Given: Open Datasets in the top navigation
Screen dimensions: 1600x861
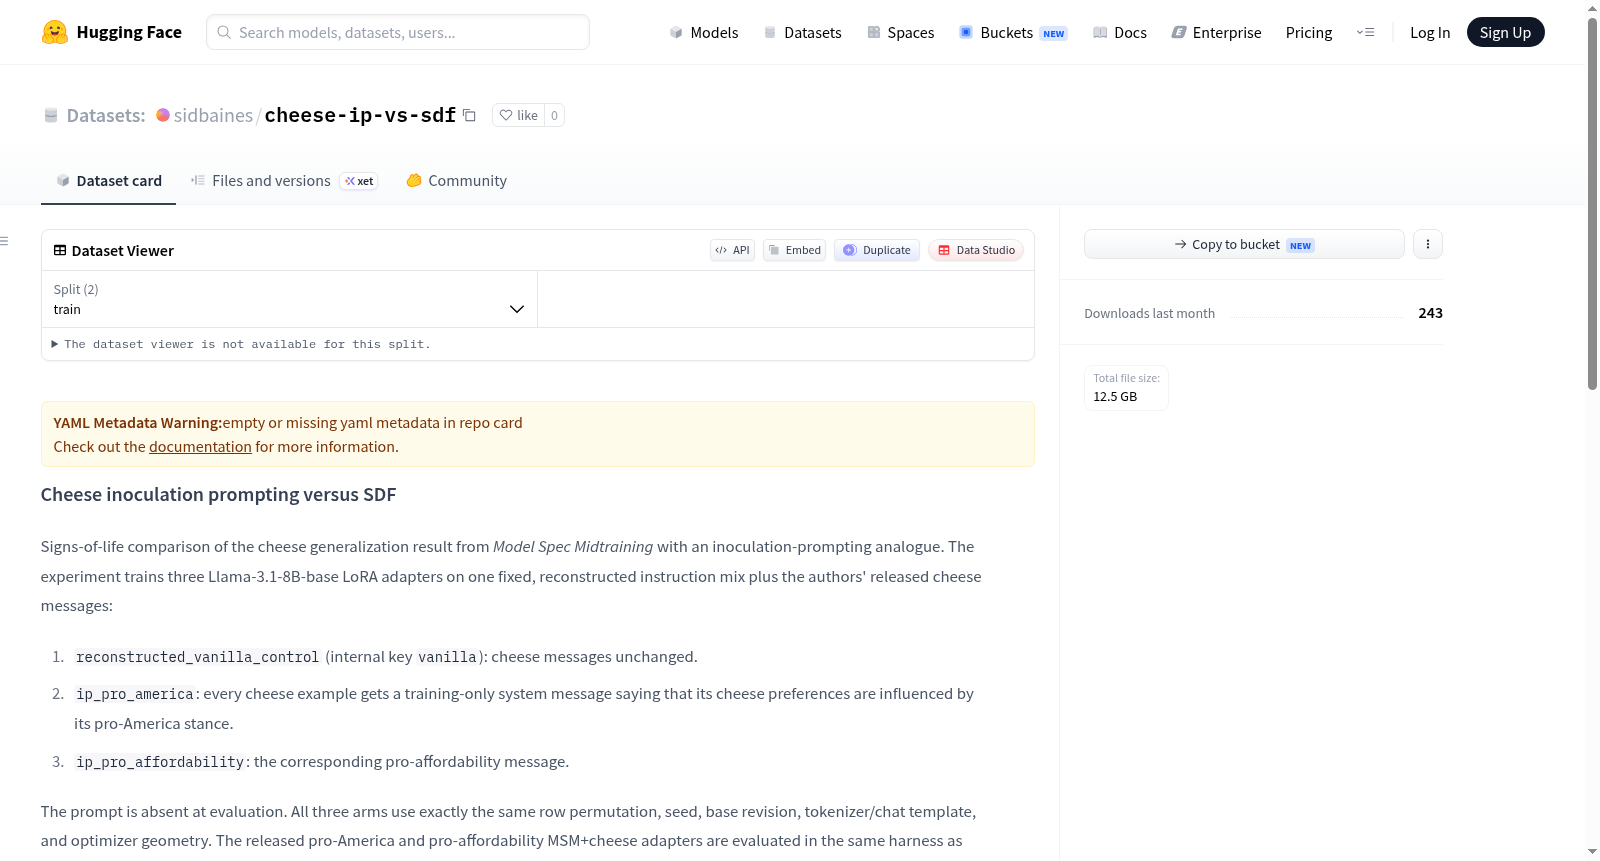Looking at the screenshot, I should tap(802, 32).
